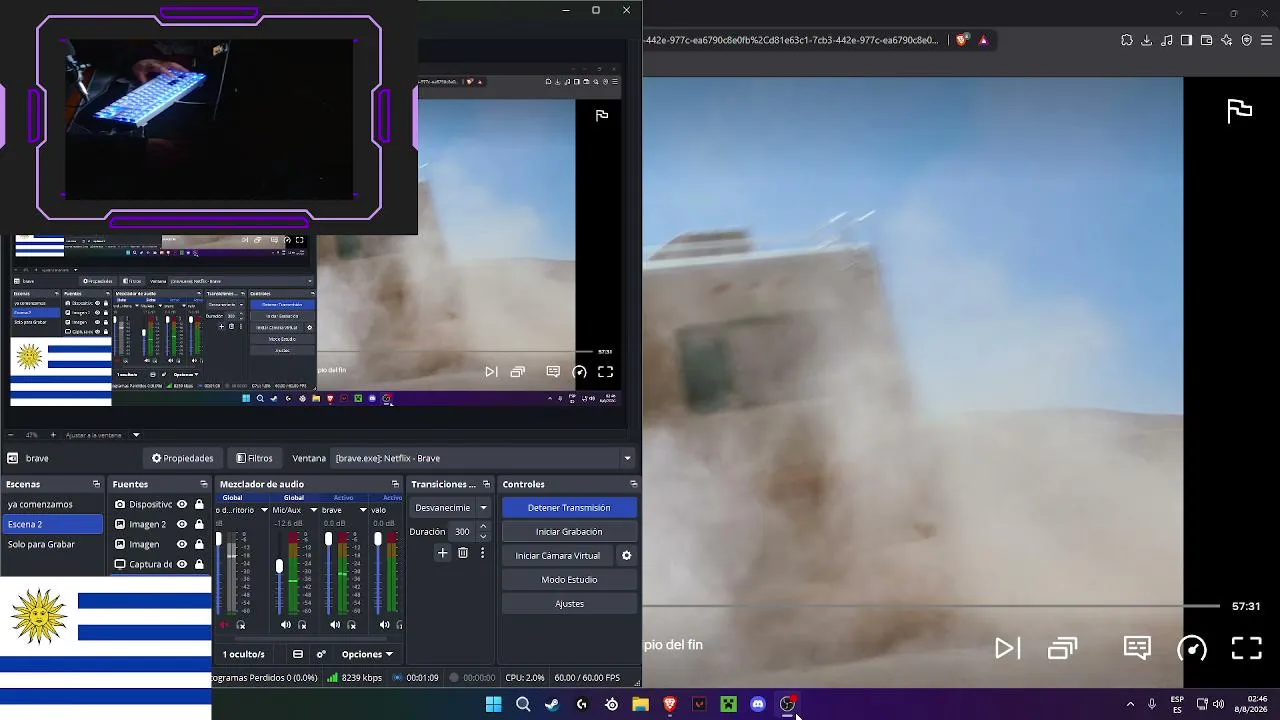Image resolution: width=1280 pixels, height=720 pixels.
Task: Toggle lock on the Imagen source
Action: click(x=199, y=544)
